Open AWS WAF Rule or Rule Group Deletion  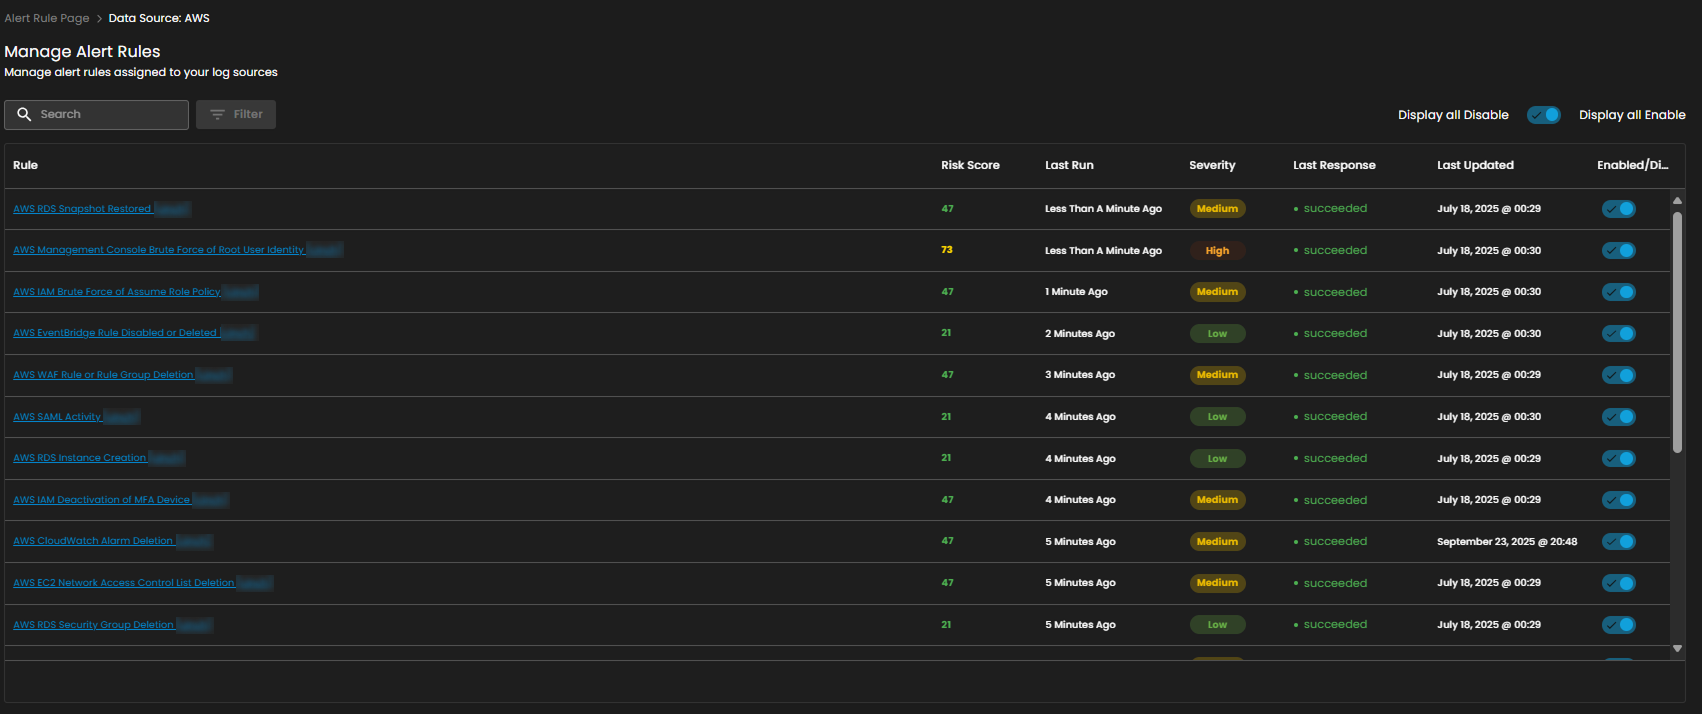click(103, 375)
